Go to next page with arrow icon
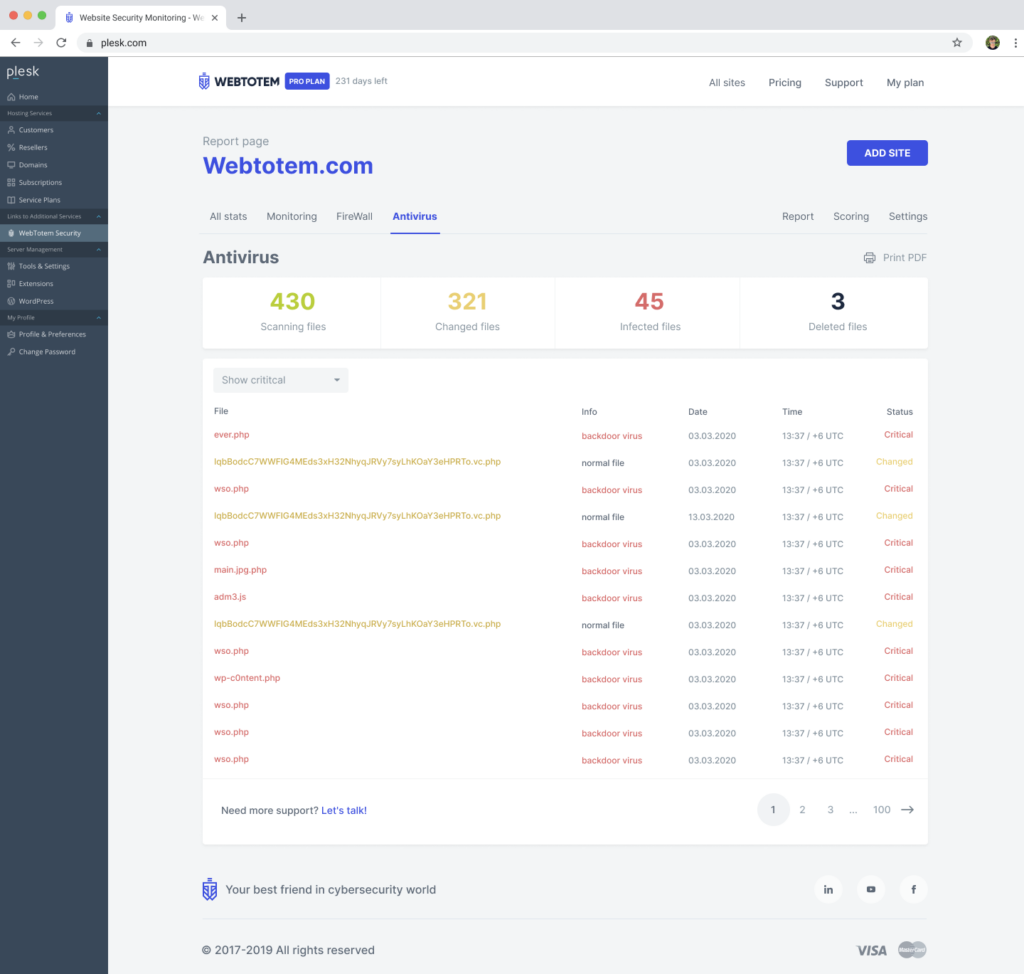The height and width of the screenshot is (974, 1024). click(907, 810)
